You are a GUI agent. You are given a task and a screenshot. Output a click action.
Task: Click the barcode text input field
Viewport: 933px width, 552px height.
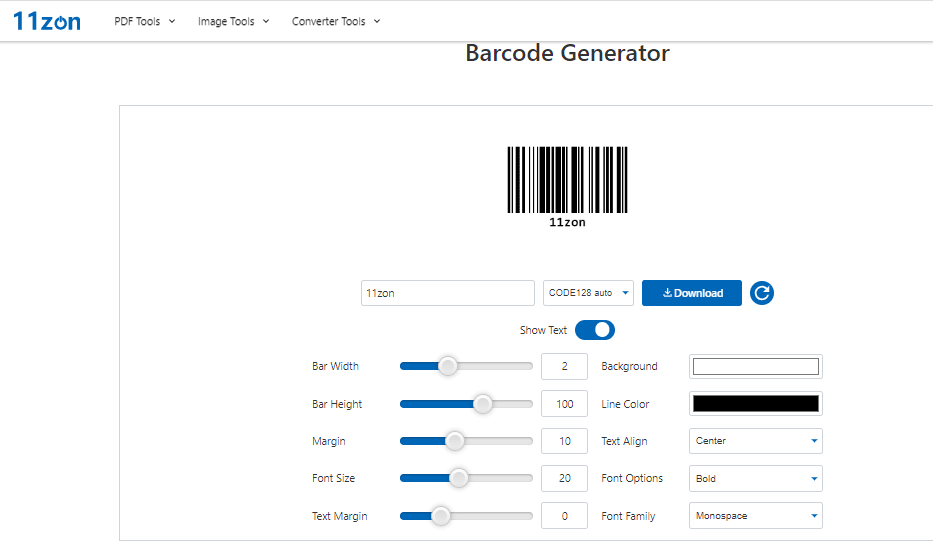coord(448,293)
